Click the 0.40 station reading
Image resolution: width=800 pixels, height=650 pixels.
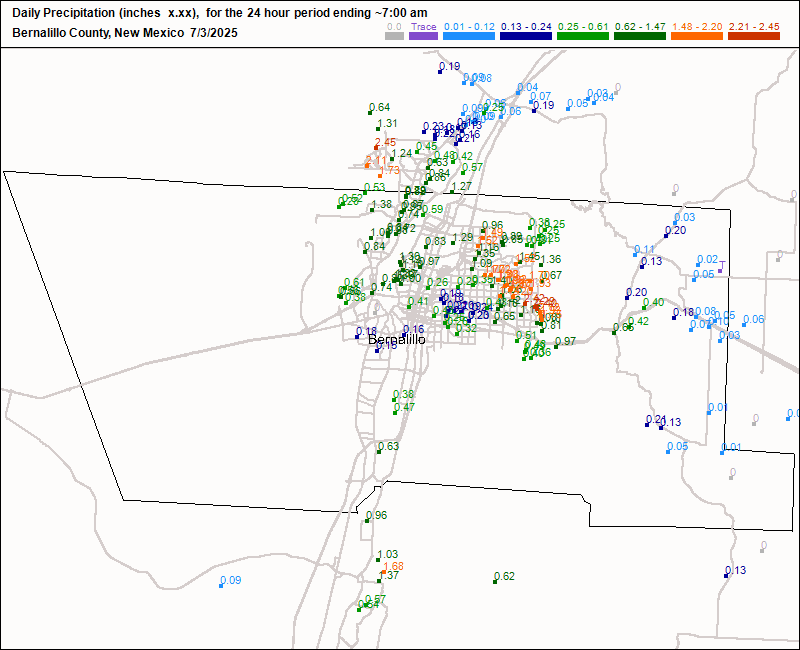click(x=653, y=303)
